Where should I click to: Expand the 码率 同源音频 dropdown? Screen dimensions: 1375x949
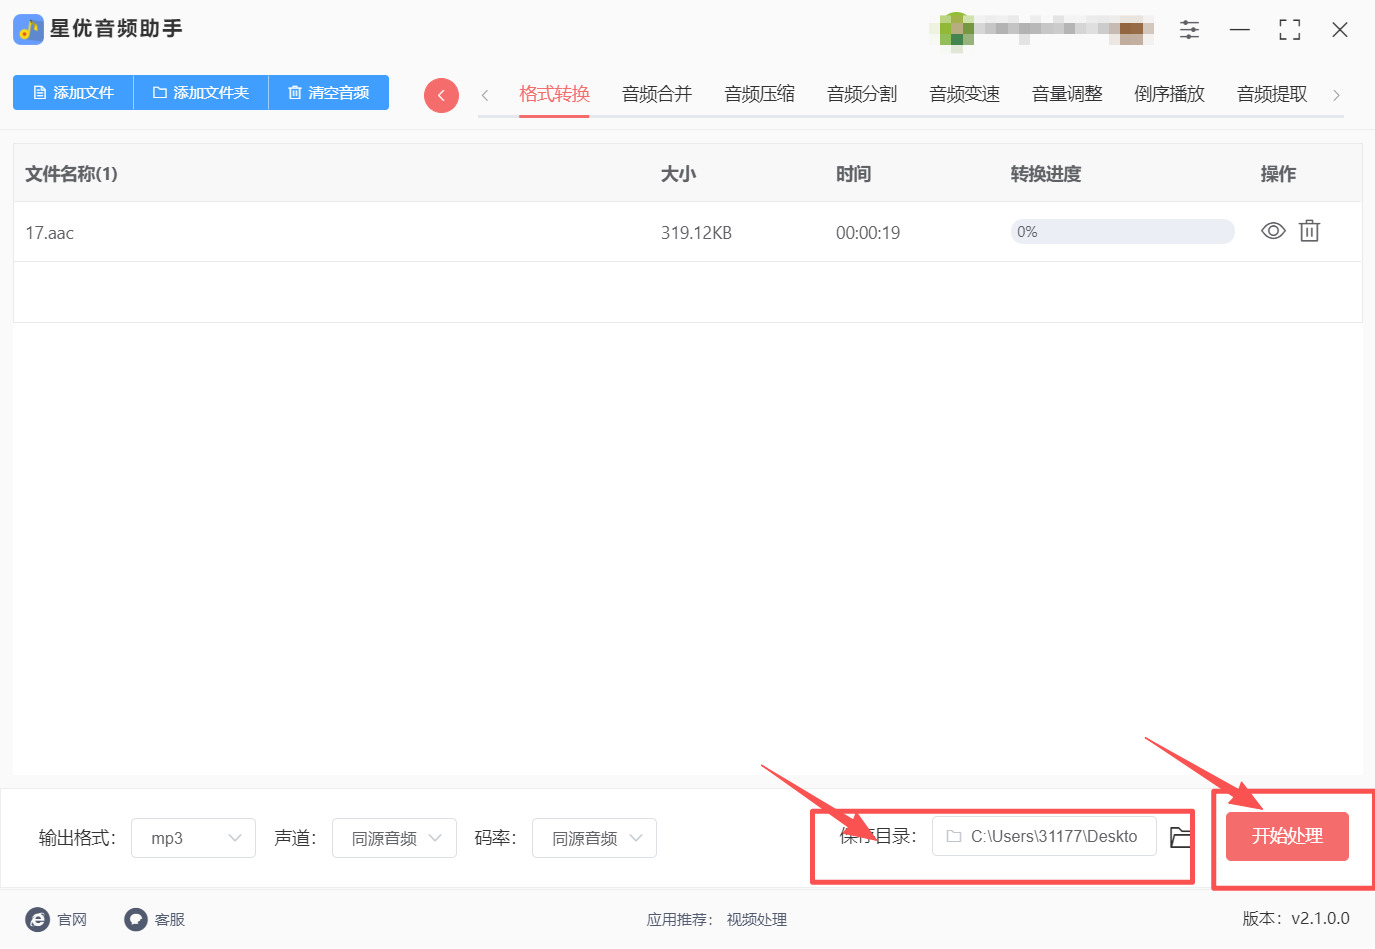[594, 838]
